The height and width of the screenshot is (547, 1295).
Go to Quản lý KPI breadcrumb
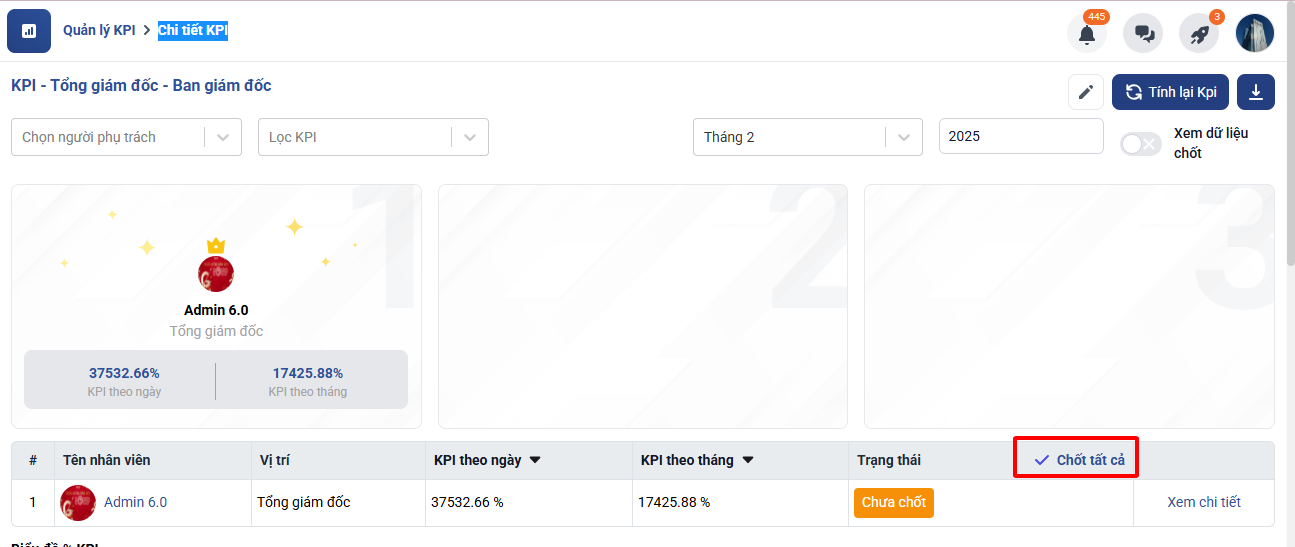(x=99, y=31)
